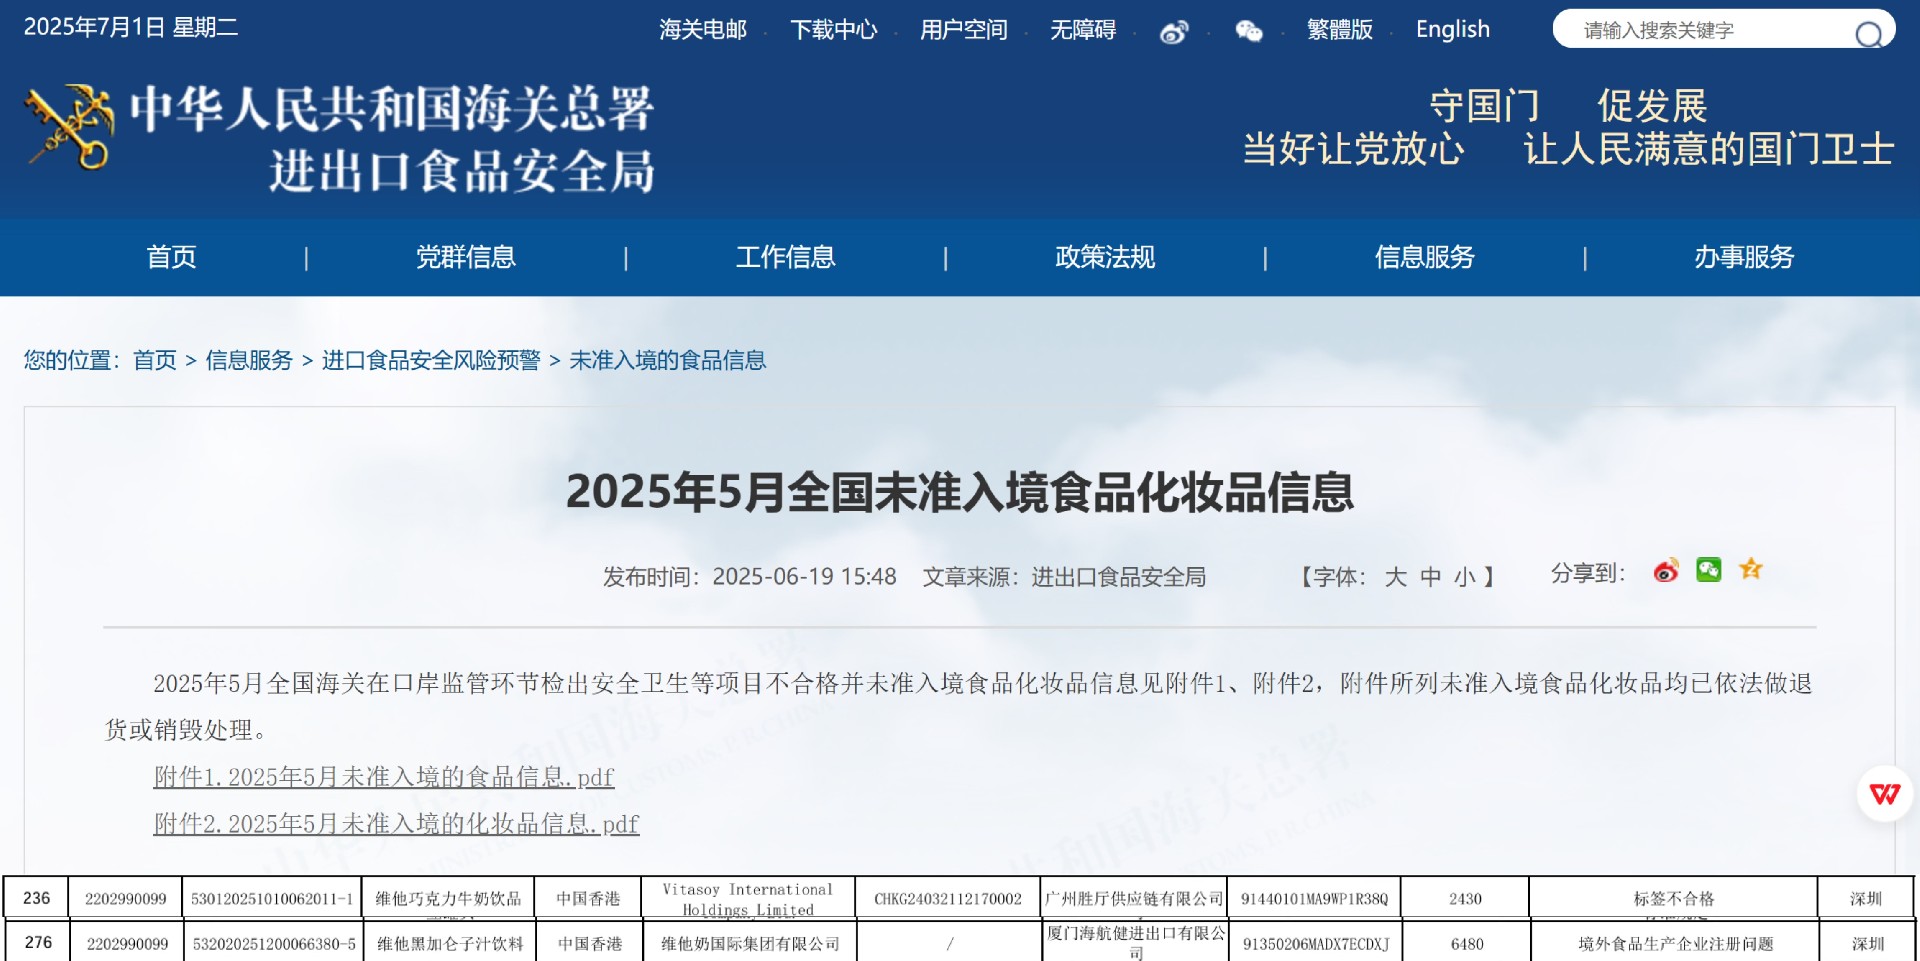Click the star favorites share icon
This screenshot has height=961, width=1920.
click(x=1750, y=570)
